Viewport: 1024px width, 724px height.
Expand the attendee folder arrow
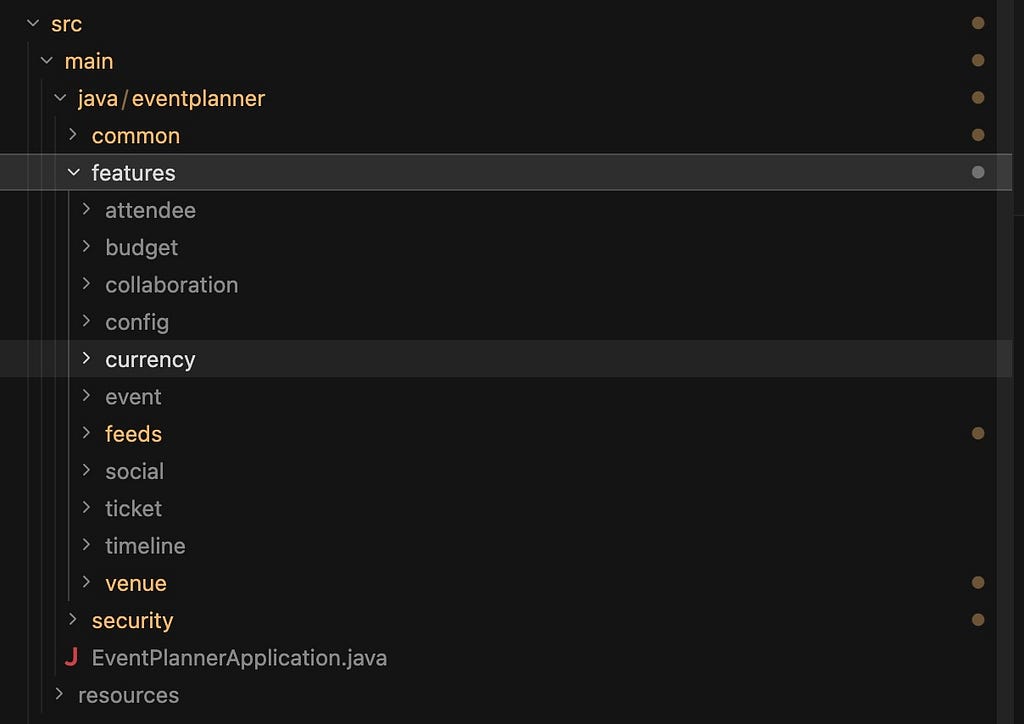(x=86, y=210)
